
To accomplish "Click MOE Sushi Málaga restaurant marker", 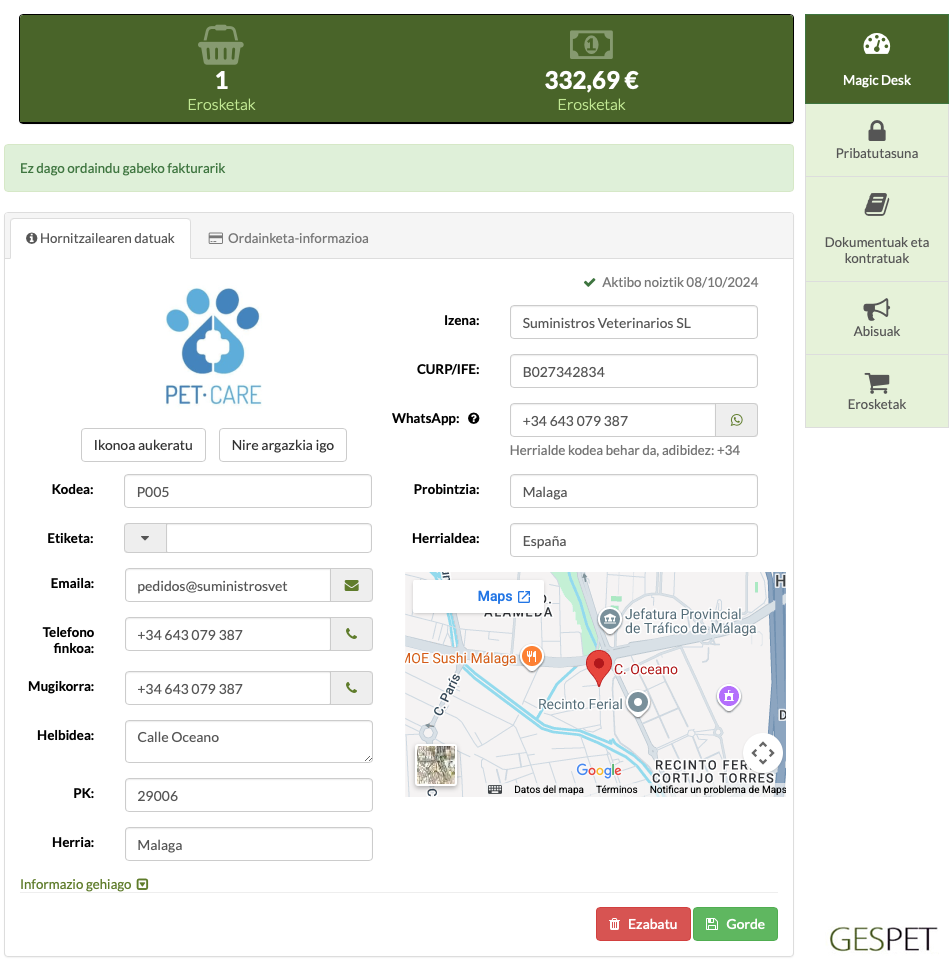I will [x=532, y=657].
